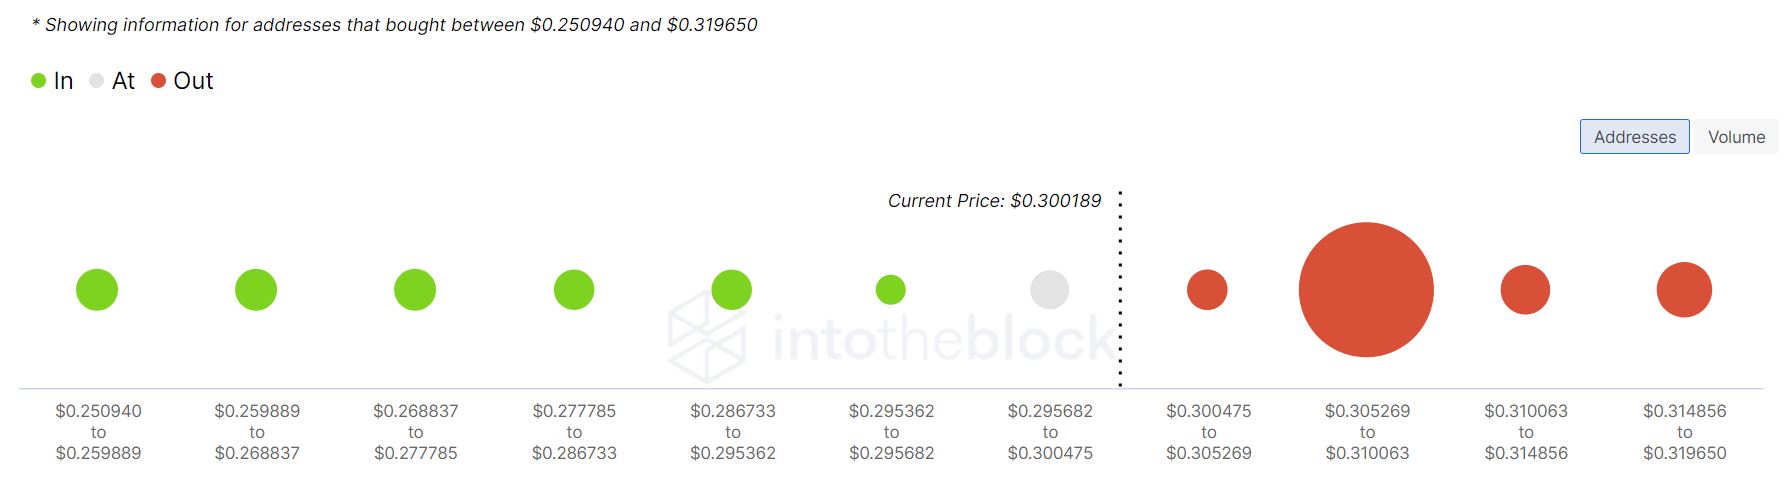
Task: Click the red bubble for $0.310063 range
Action: point(1525,290)
